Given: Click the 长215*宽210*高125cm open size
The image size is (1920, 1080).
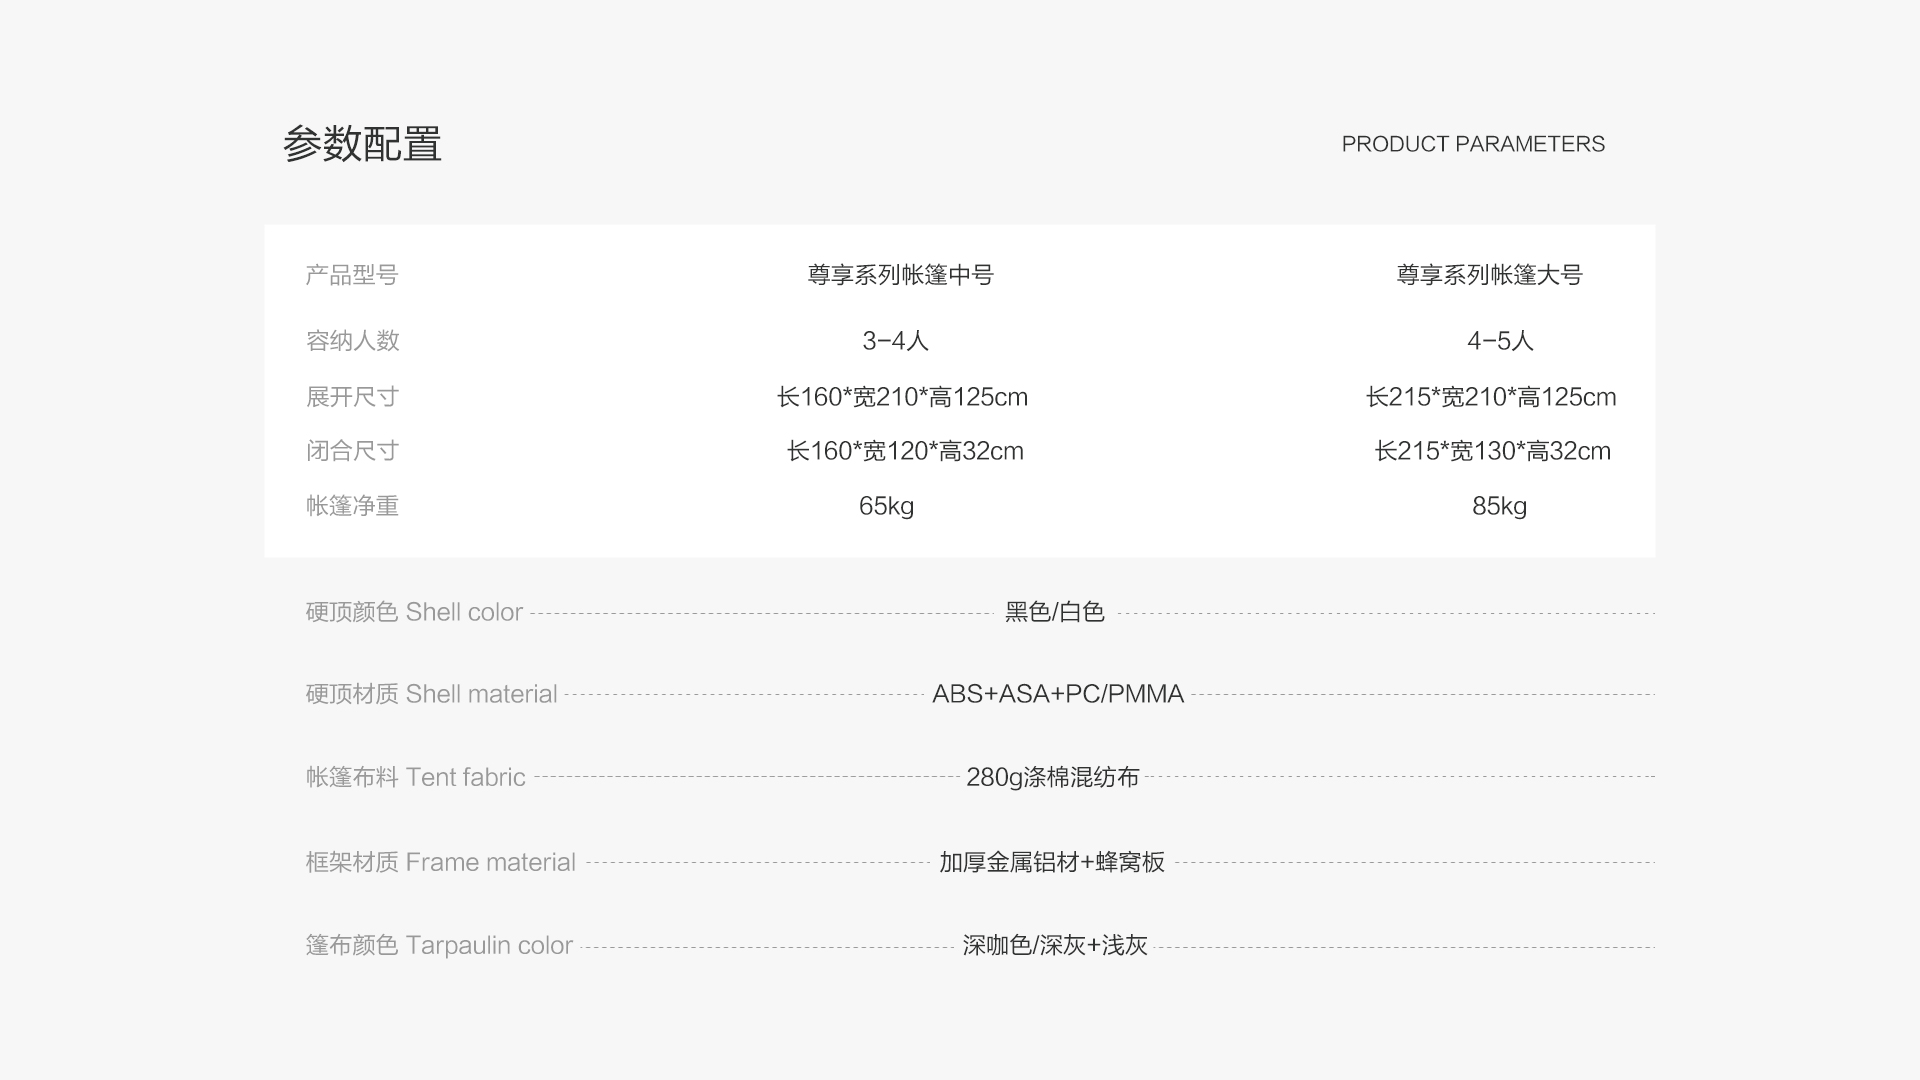Looking at the screenshot, I should [1491, 397].
